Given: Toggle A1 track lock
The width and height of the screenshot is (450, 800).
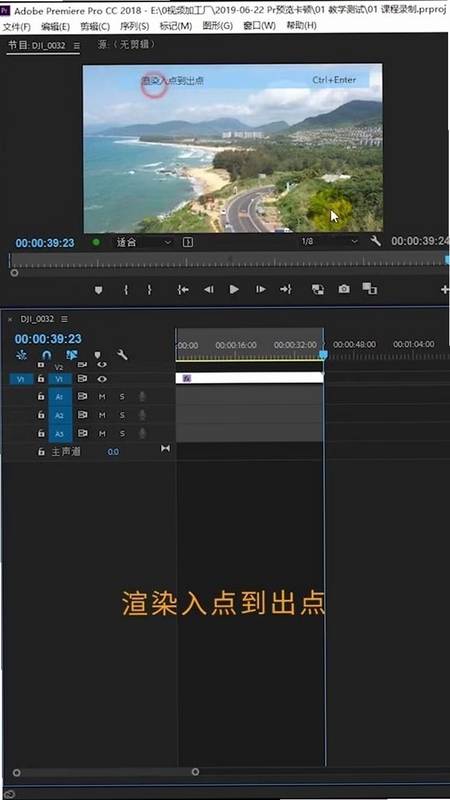Looking at the screenshot, I should (41, 396).
